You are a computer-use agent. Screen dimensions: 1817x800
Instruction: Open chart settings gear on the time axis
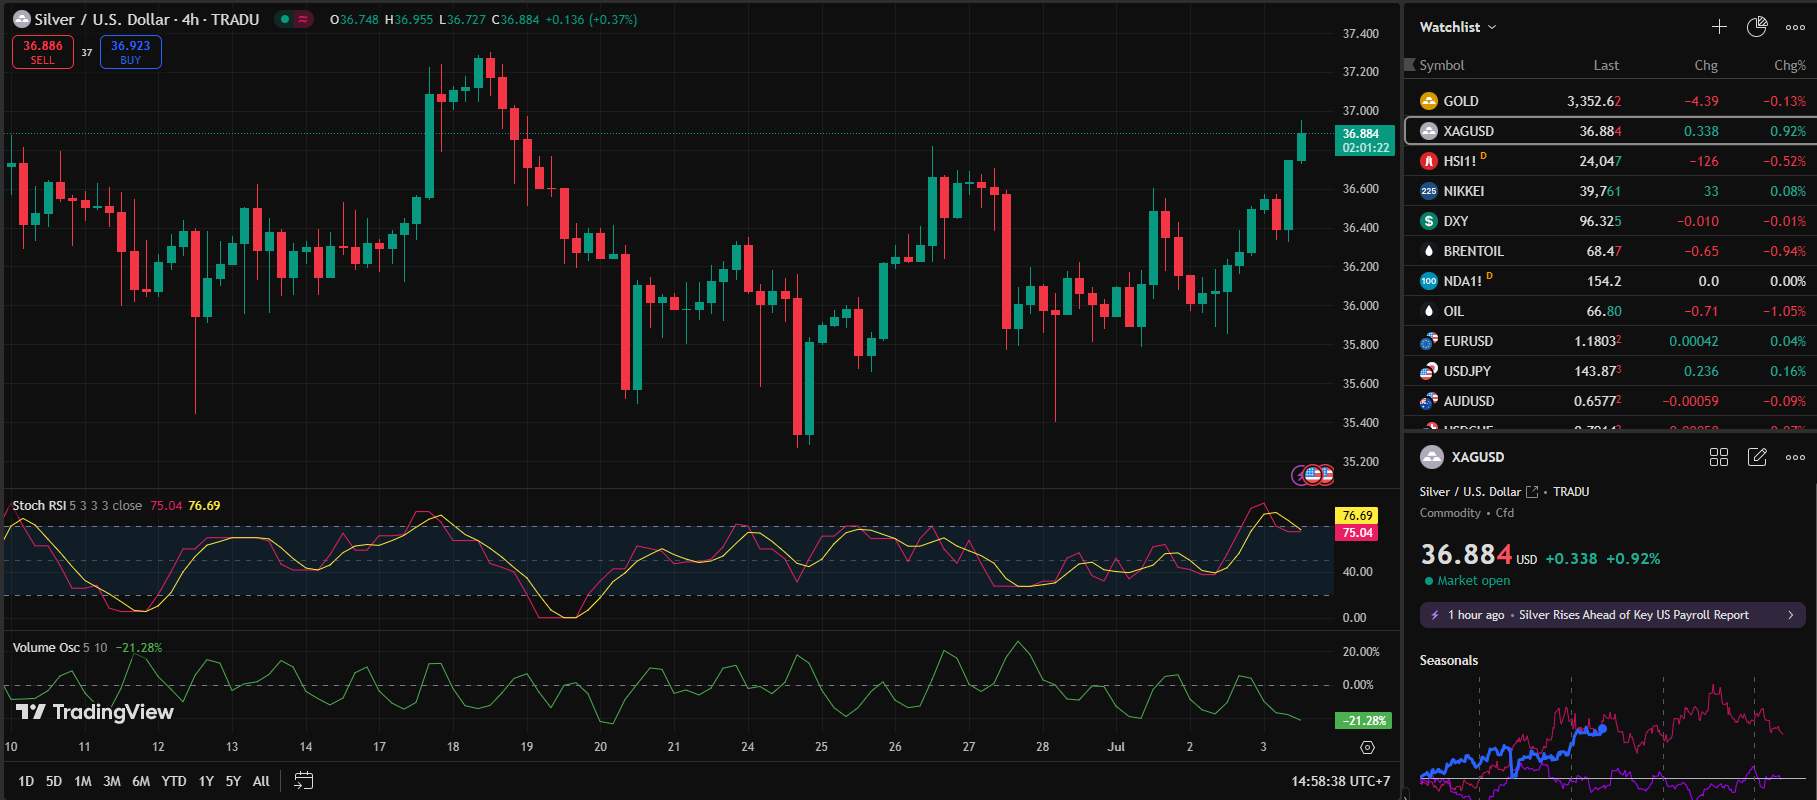click(x=1367, y=747)
